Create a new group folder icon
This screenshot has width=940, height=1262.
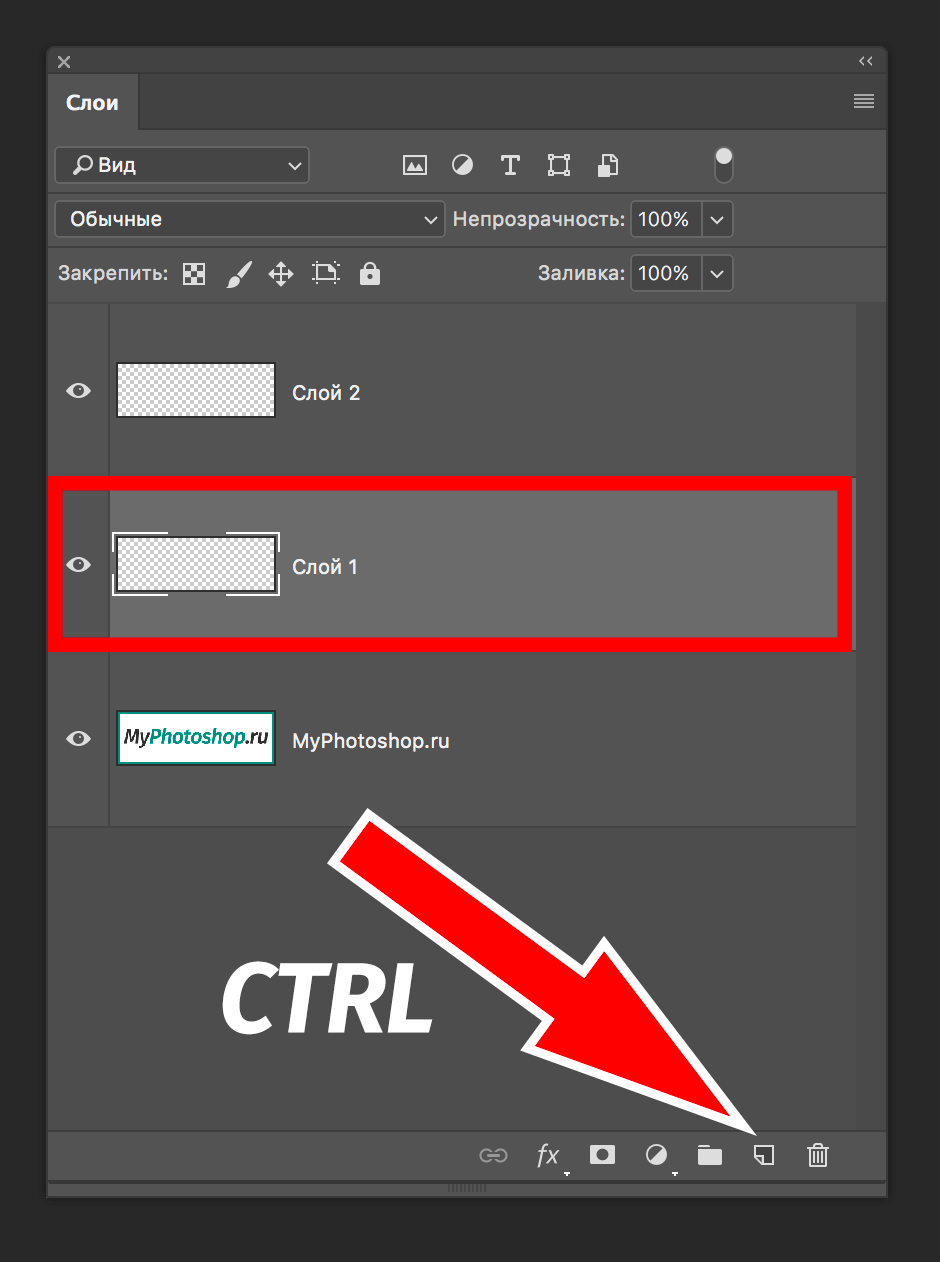[710, 1156]
